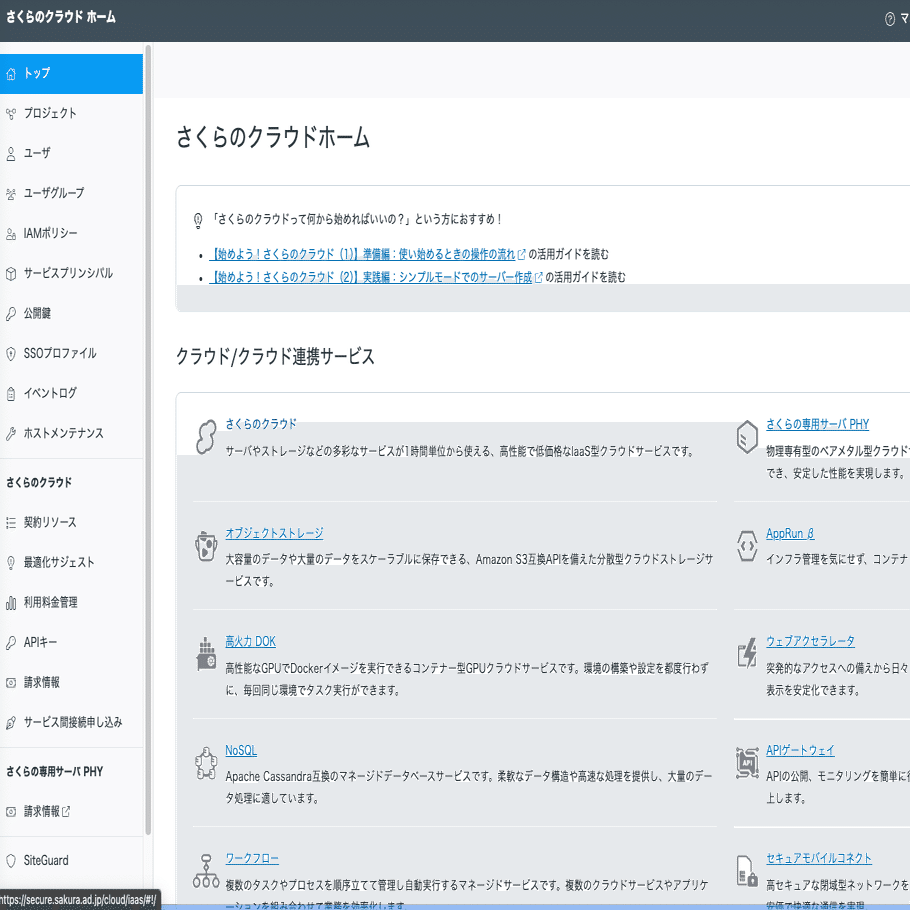Click the オブジェクトストレージ bucket icon
910x910 pixels.
(205, 546)
